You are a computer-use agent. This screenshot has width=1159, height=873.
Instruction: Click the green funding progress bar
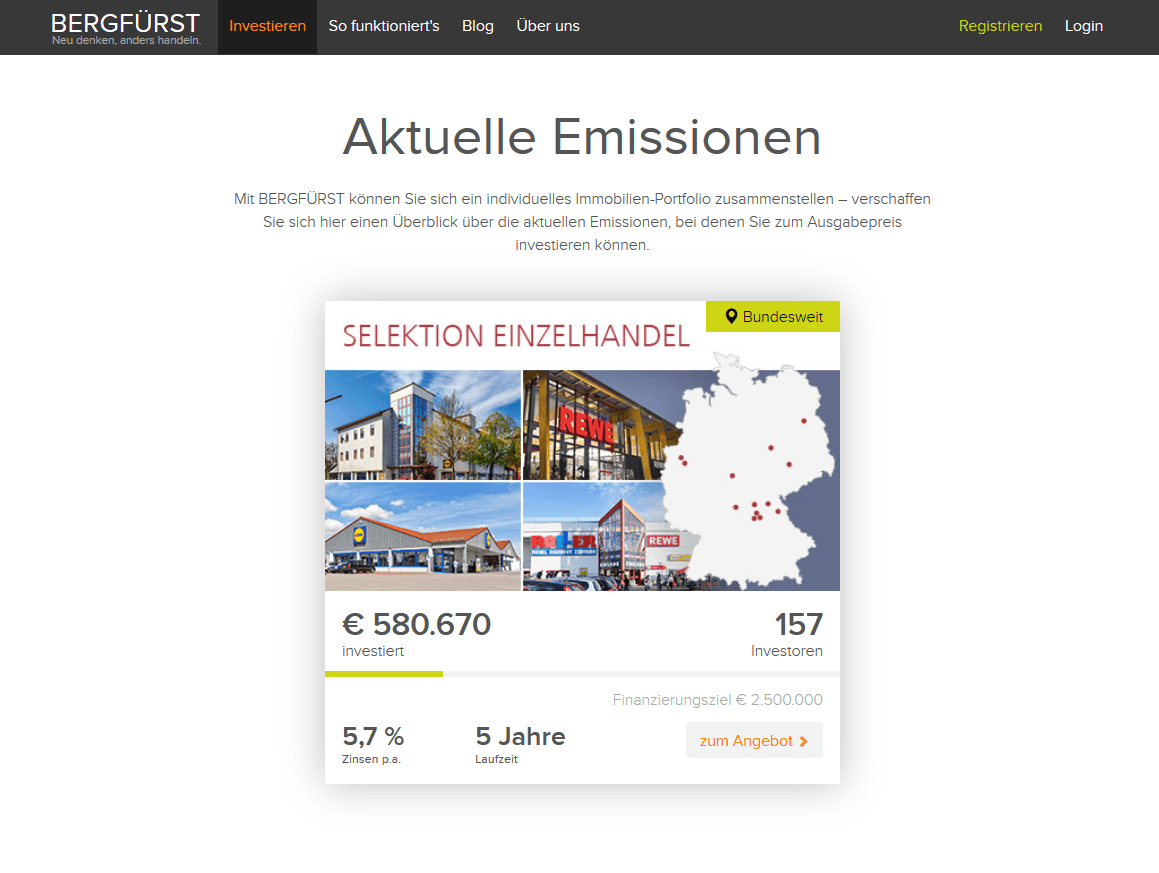(384, 674)
